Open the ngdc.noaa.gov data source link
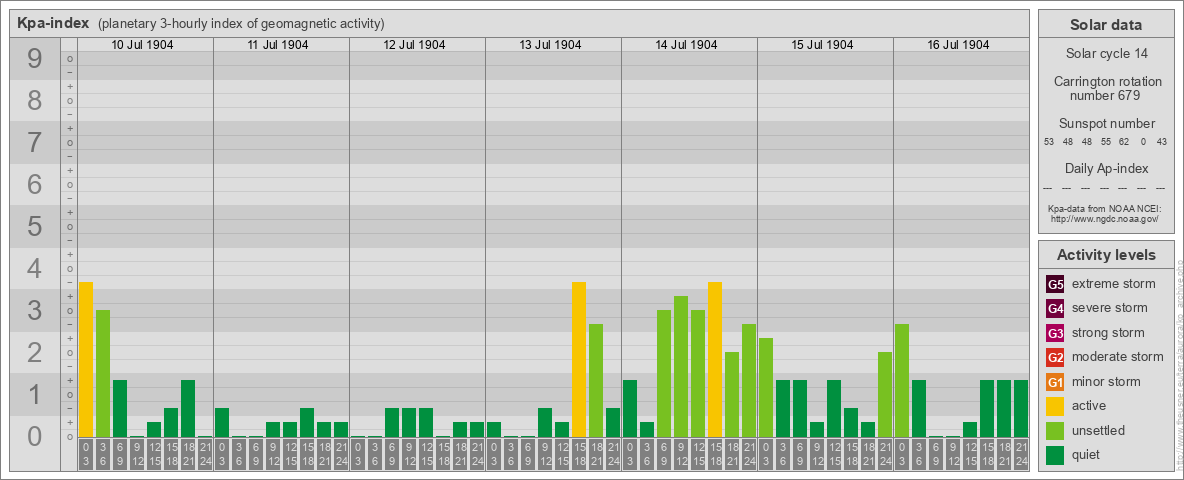 [1105, 219]
